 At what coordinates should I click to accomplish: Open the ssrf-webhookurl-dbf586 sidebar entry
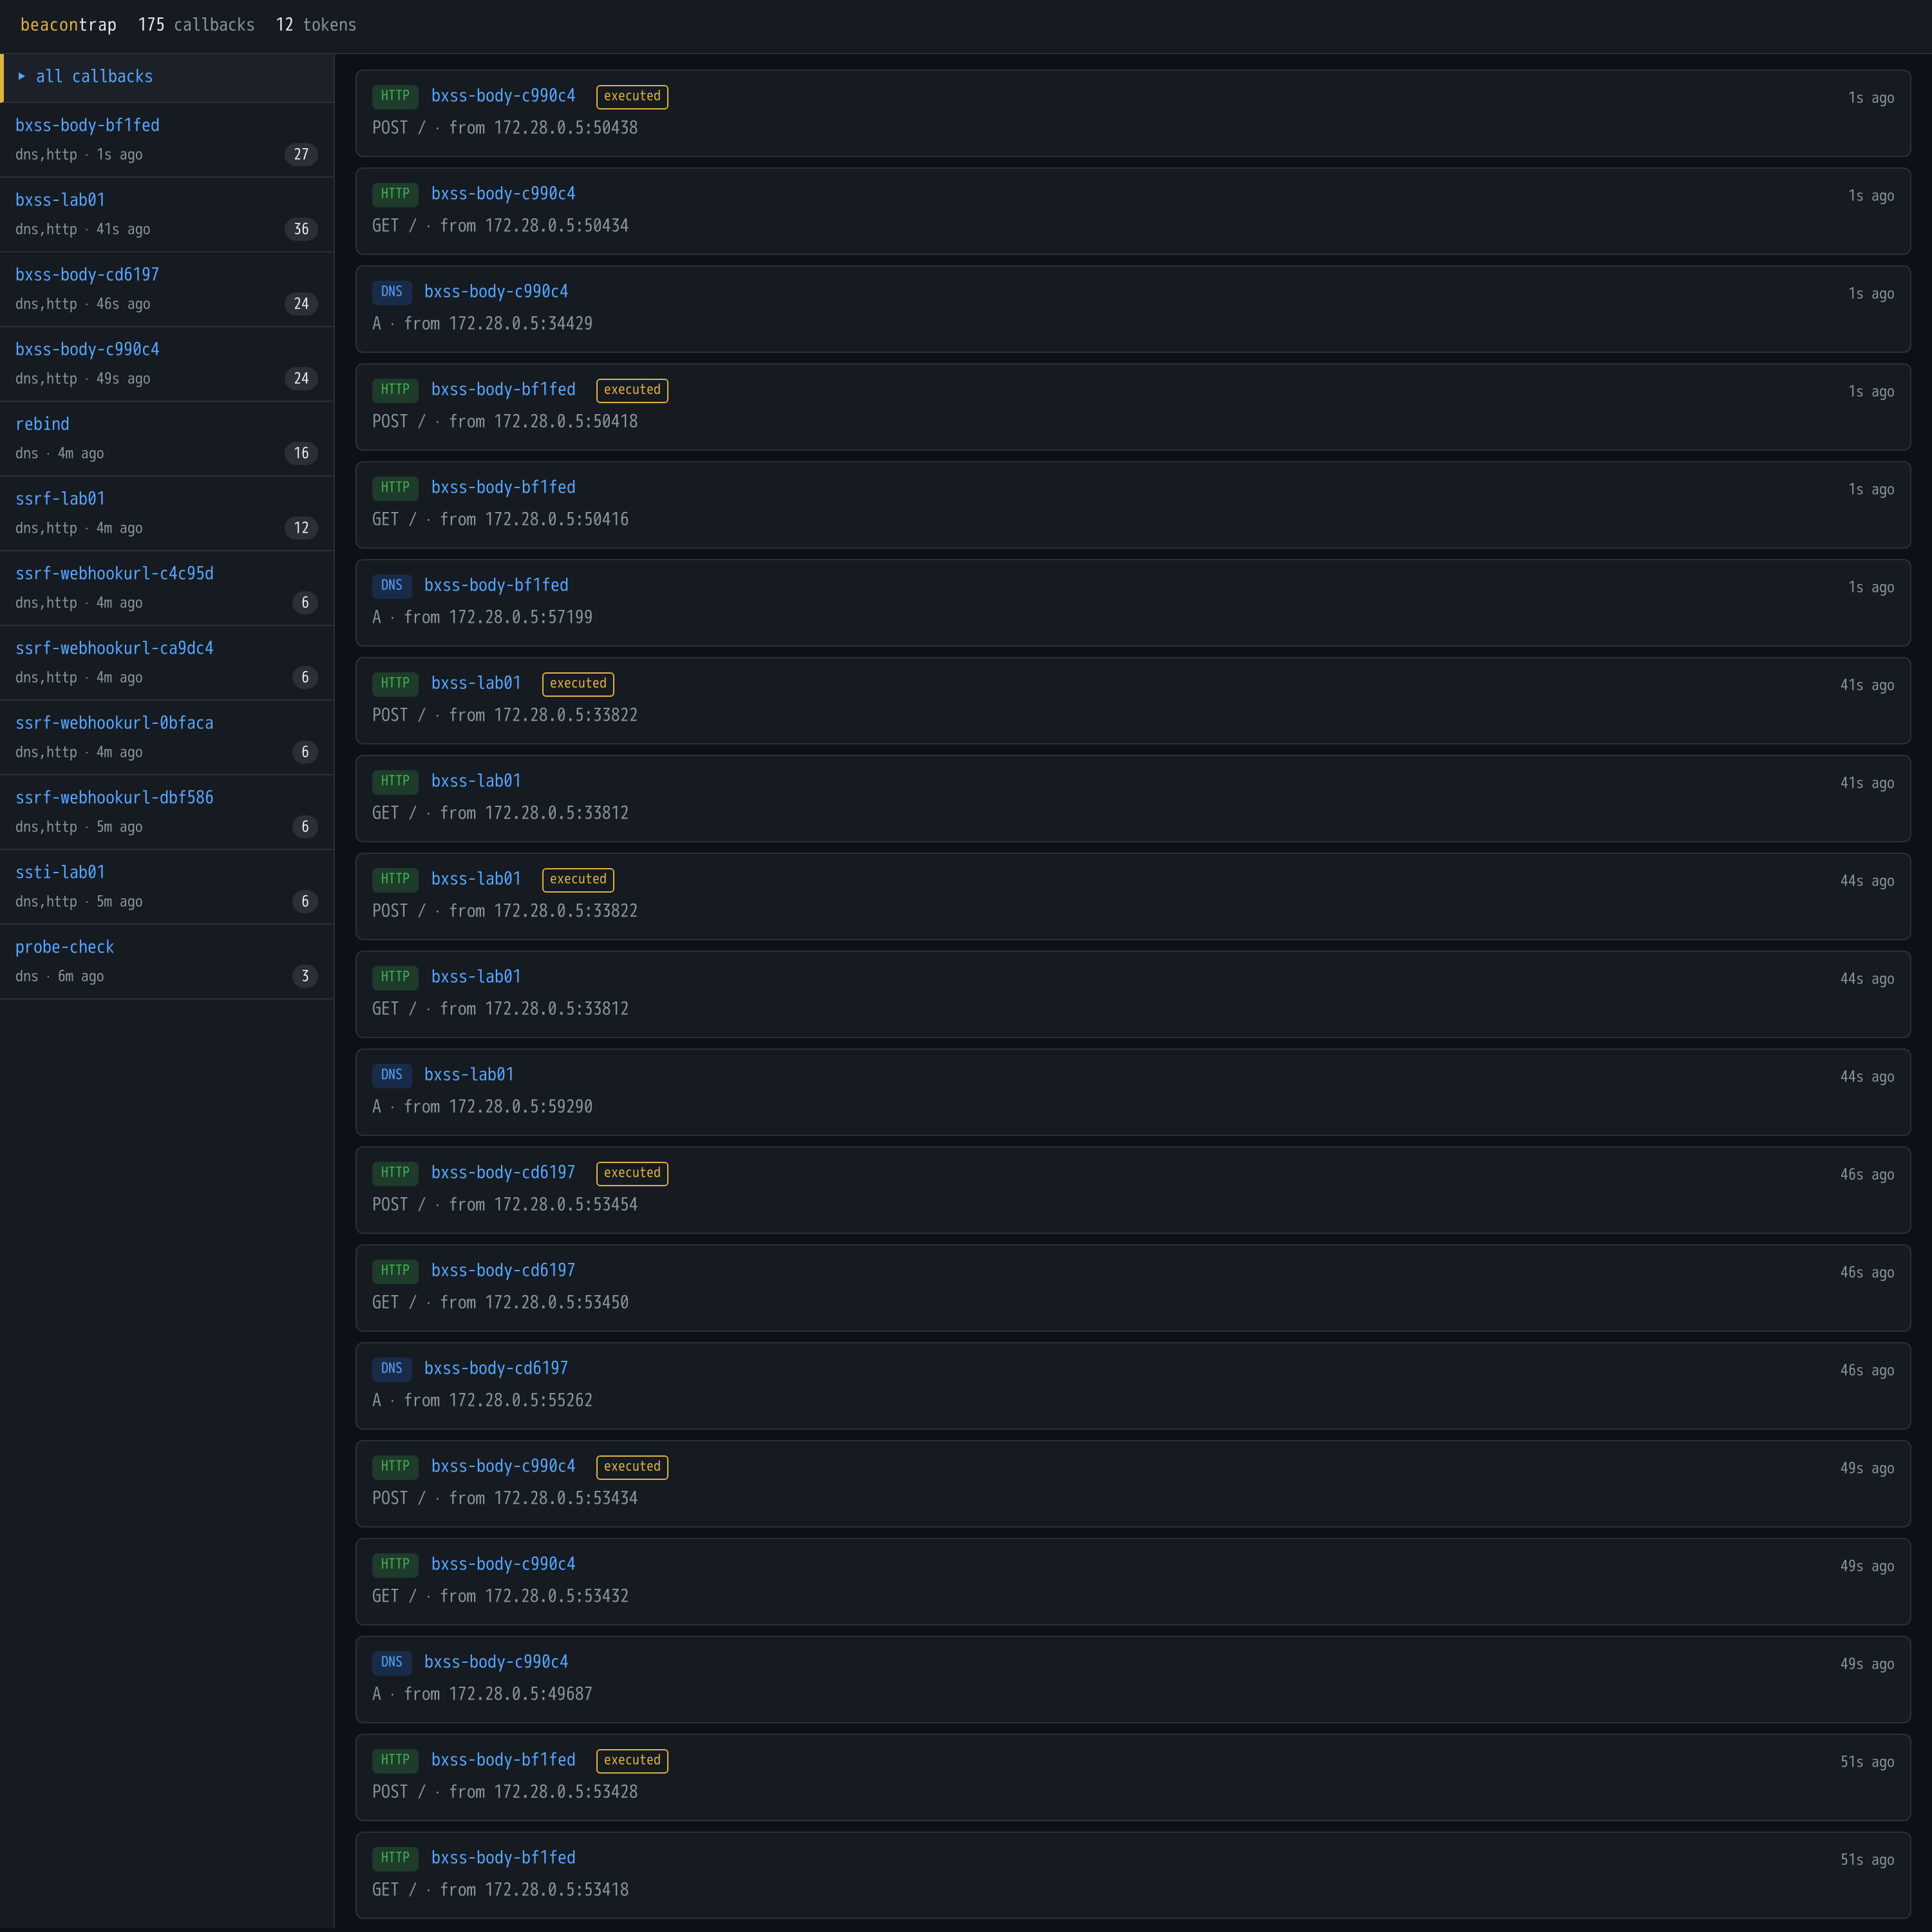167,812
